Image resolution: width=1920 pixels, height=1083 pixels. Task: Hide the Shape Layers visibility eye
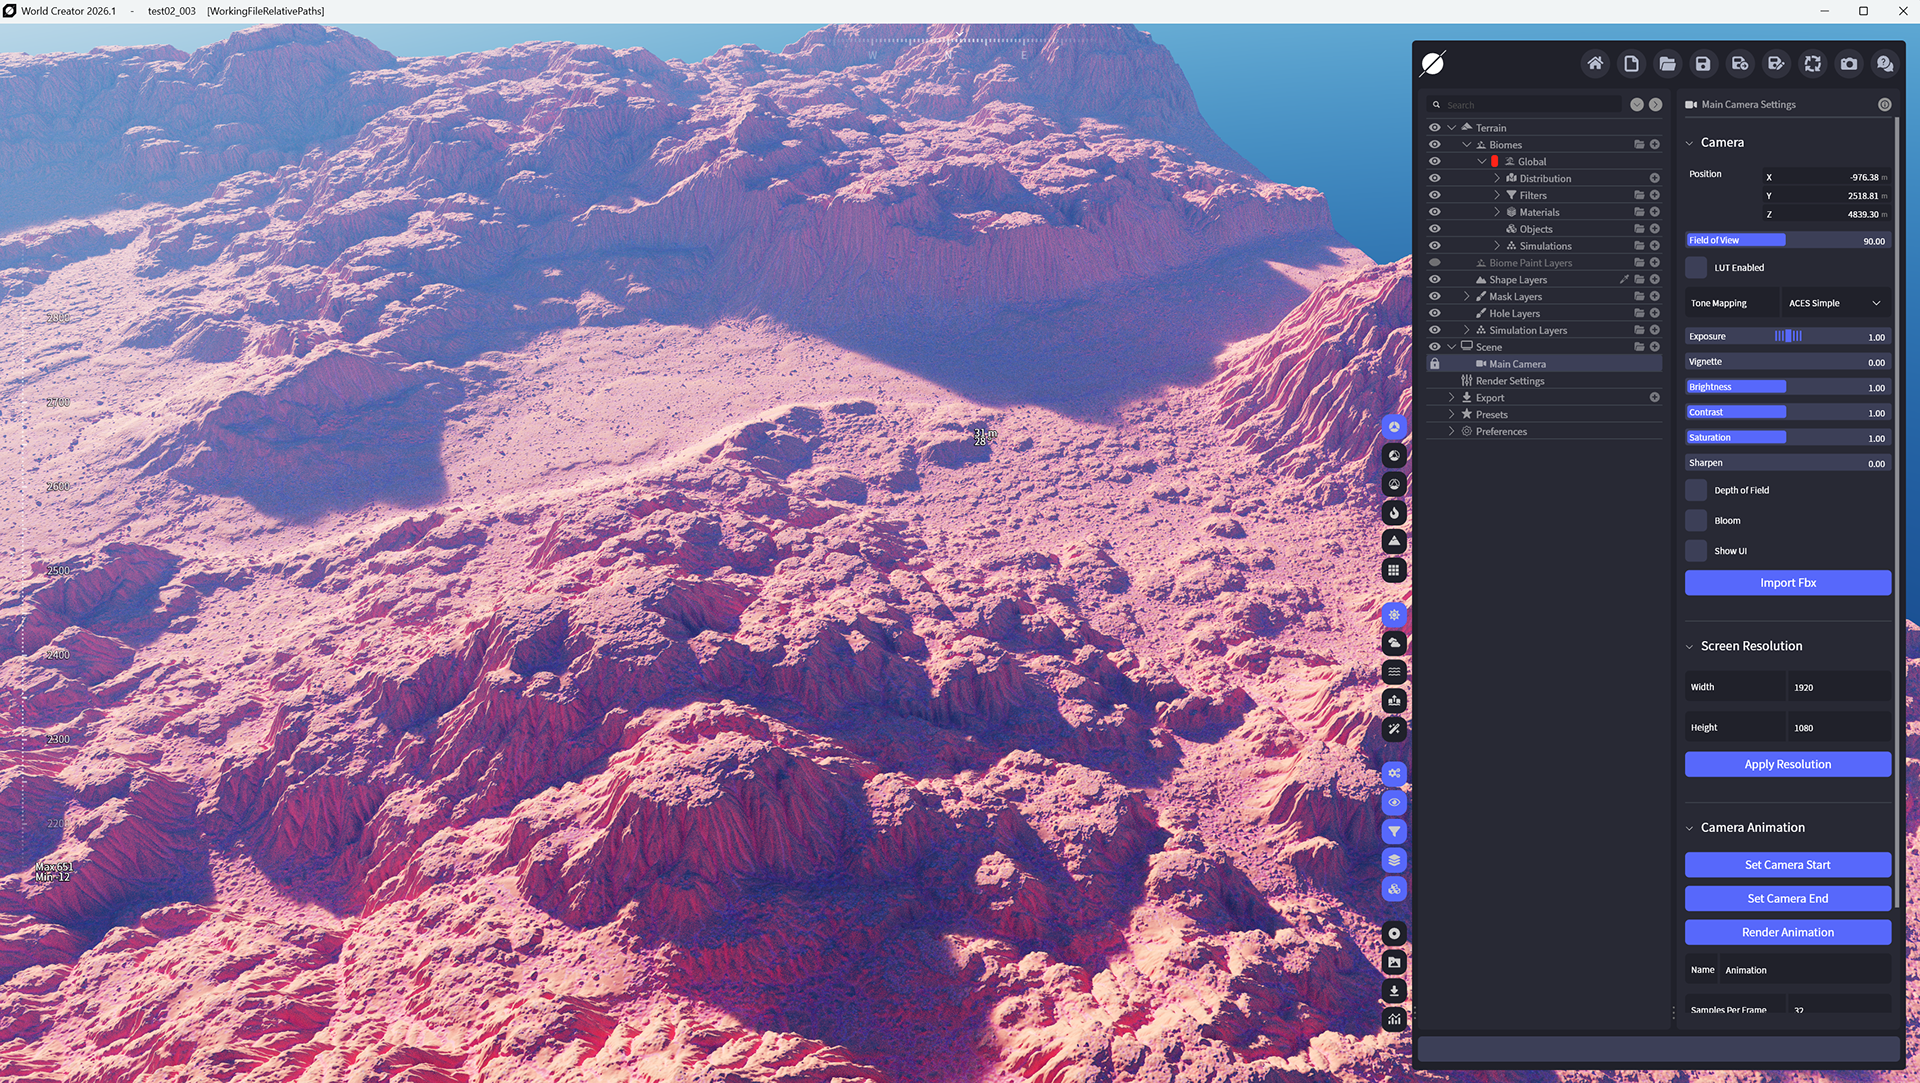1434,280
